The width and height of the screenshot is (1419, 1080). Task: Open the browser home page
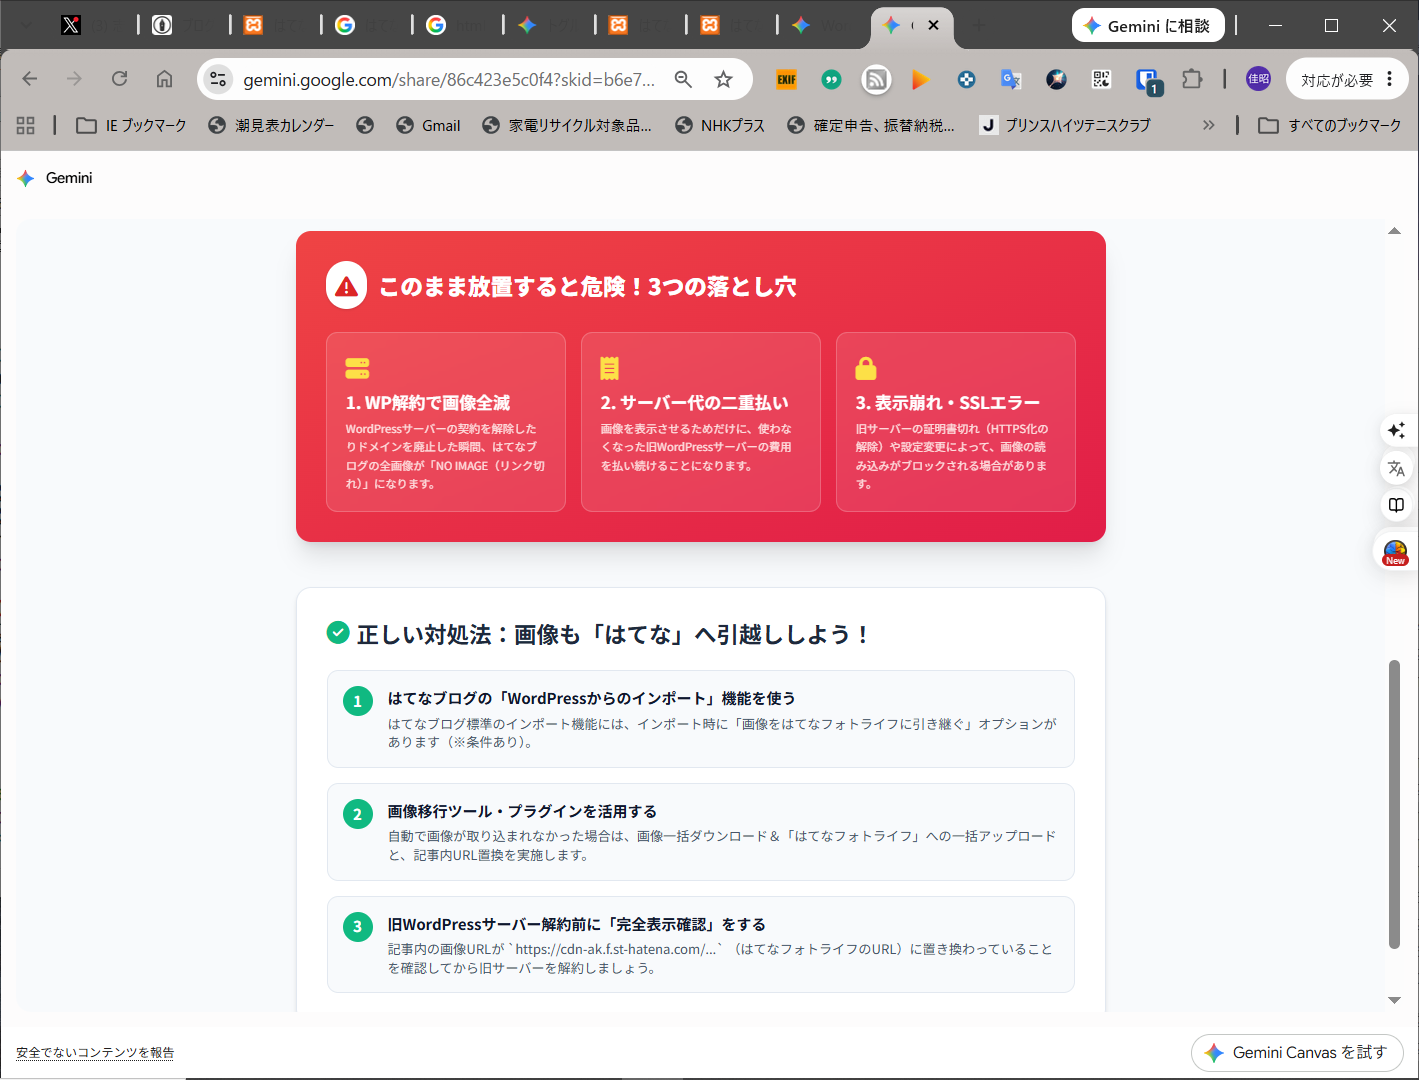coord(165,79)
